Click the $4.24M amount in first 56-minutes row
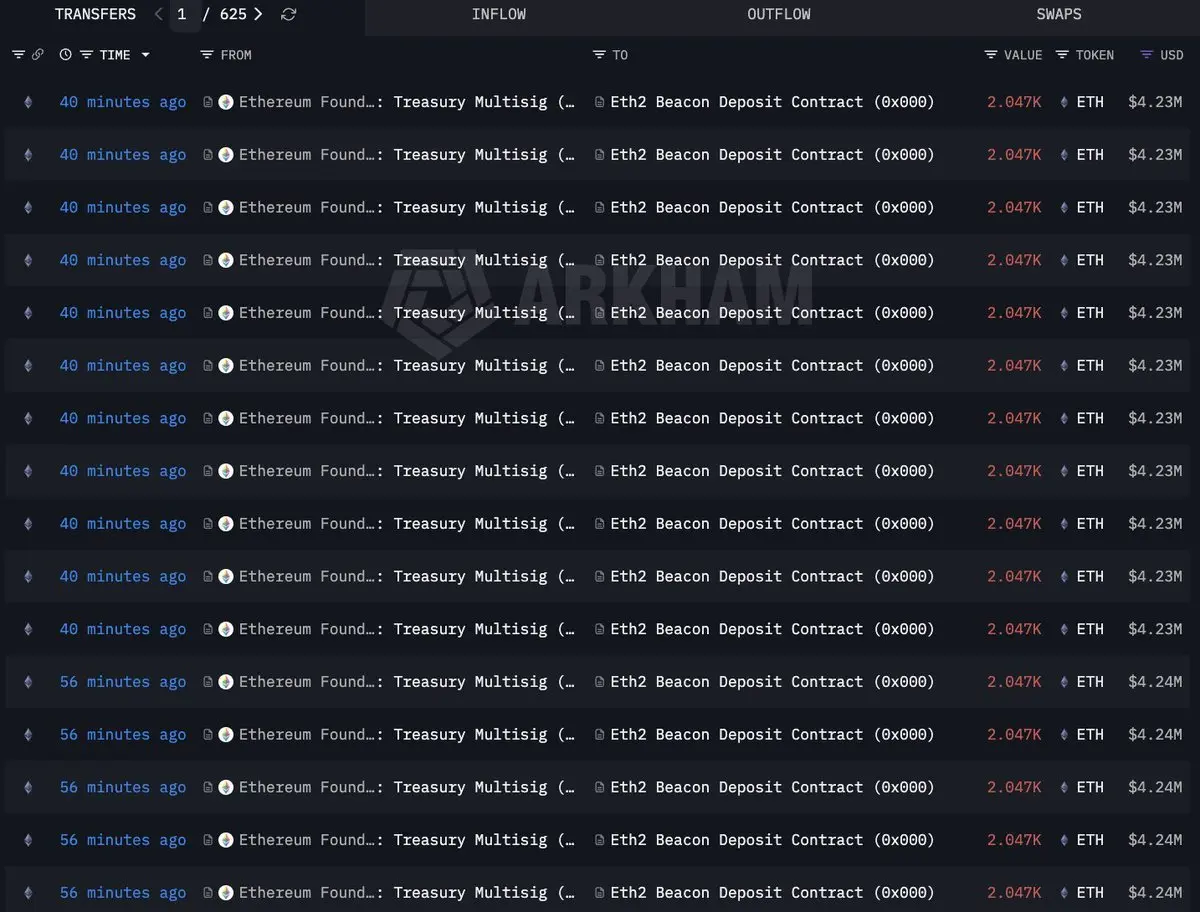This screenshot has width=1200, height=912. tap(1155, 682)
